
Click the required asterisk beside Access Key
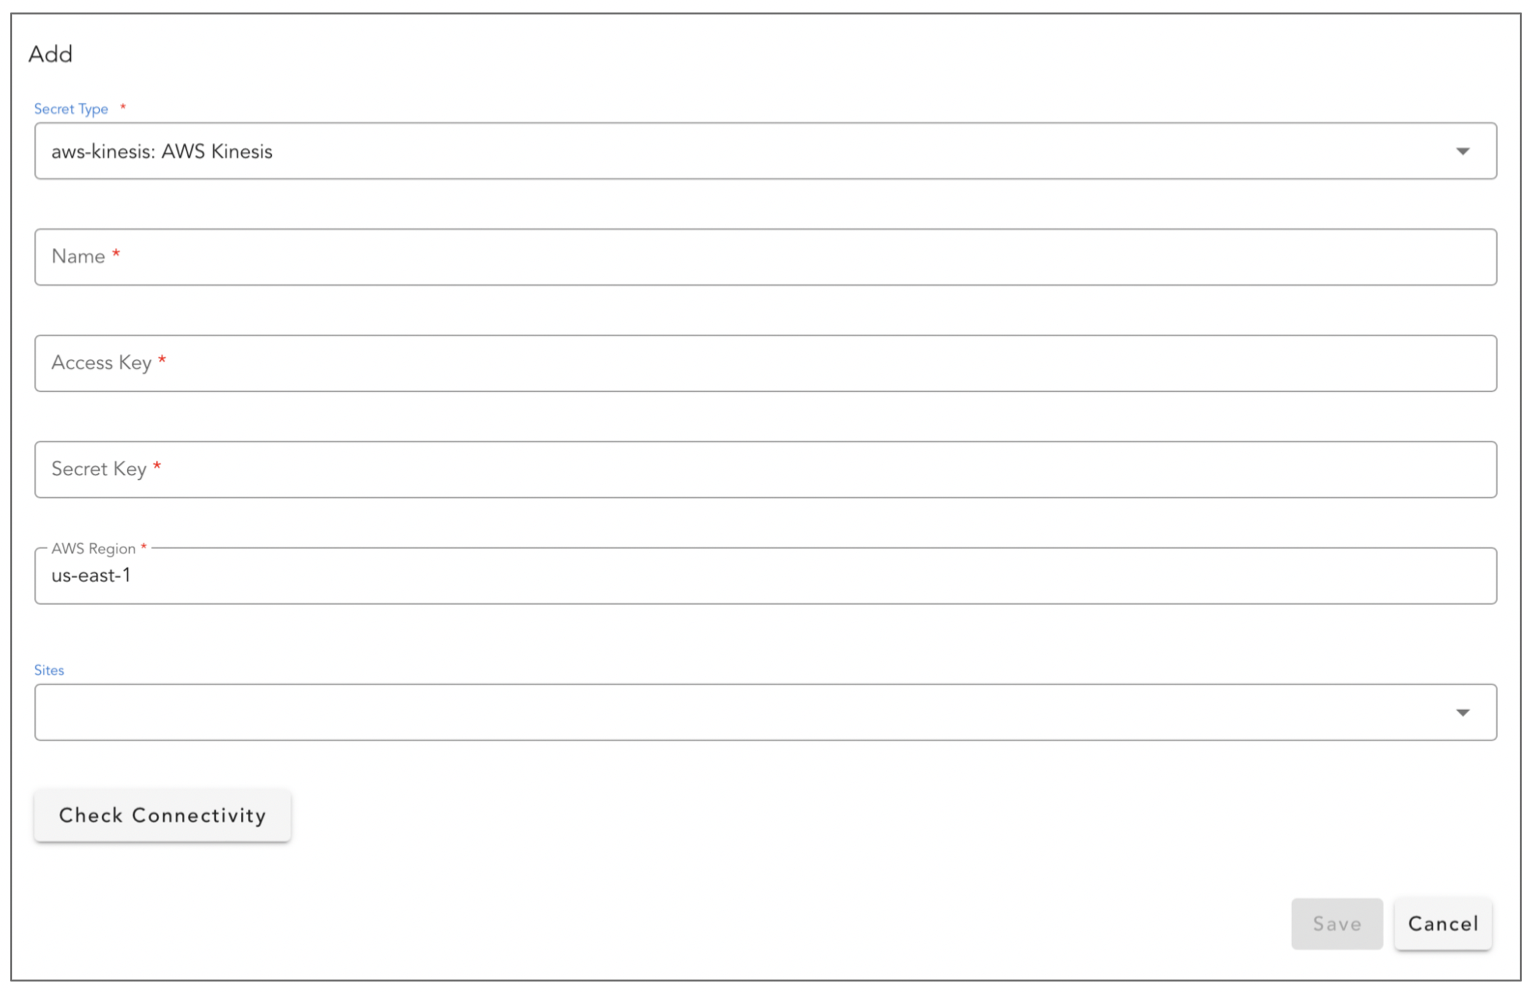click(162, 360)
